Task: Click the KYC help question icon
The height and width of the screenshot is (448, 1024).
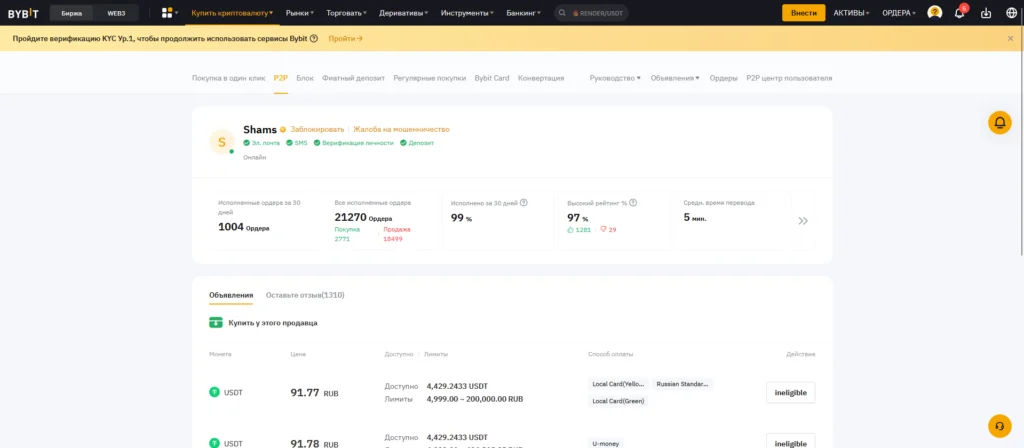Action: (x=313, y=39)
